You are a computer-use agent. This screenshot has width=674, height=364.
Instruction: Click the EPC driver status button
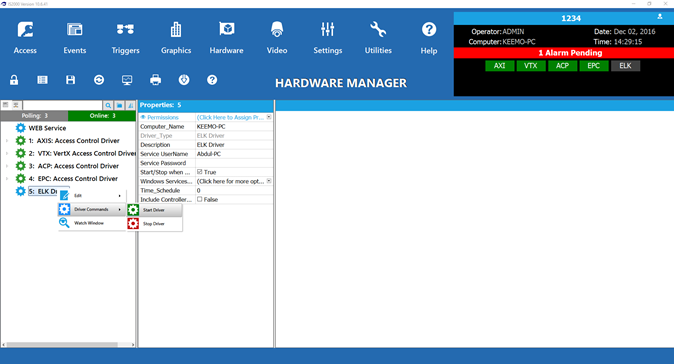[x=594, y=66]
